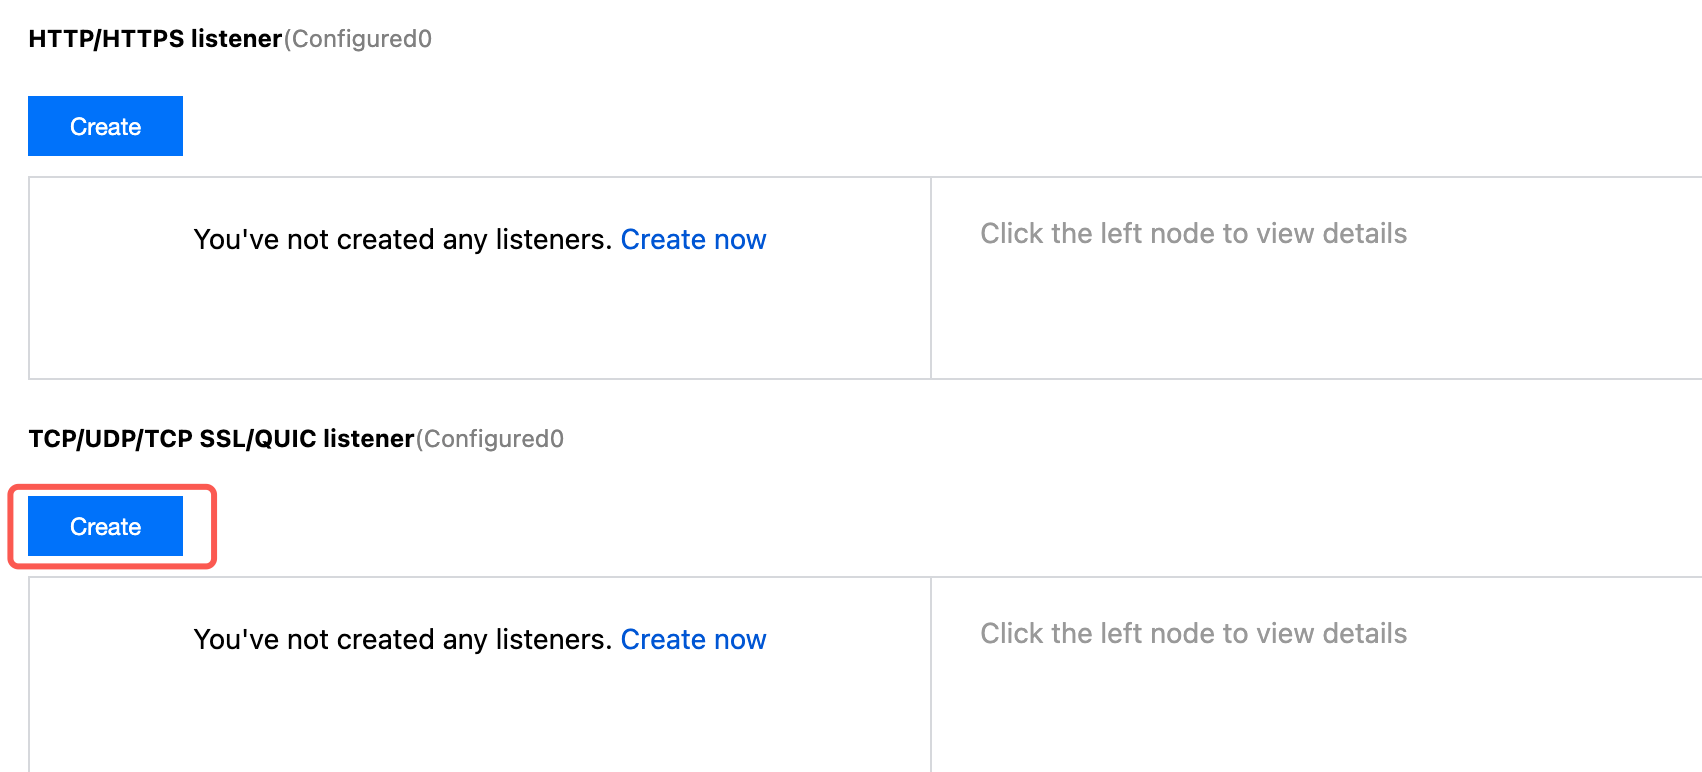Click blank area below TCP/UDP no-listeners message
The image size is (1702, 772).
coord(480,715)
